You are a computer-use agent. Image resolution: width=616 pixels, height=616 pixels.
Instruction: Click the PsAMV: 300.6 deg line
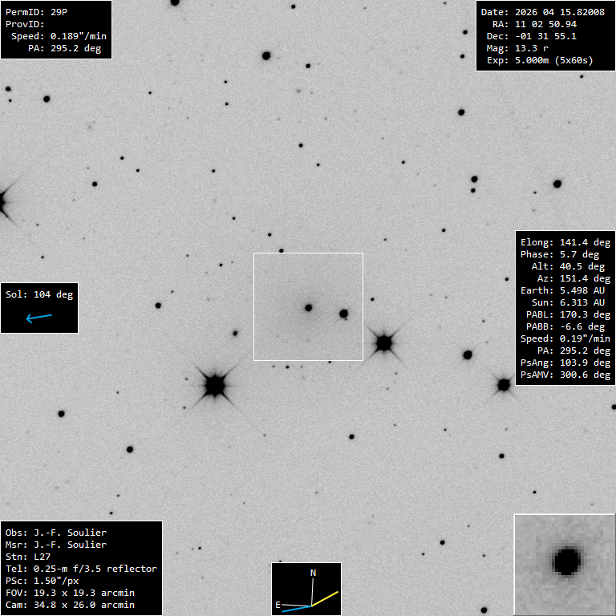coord(565,375)
